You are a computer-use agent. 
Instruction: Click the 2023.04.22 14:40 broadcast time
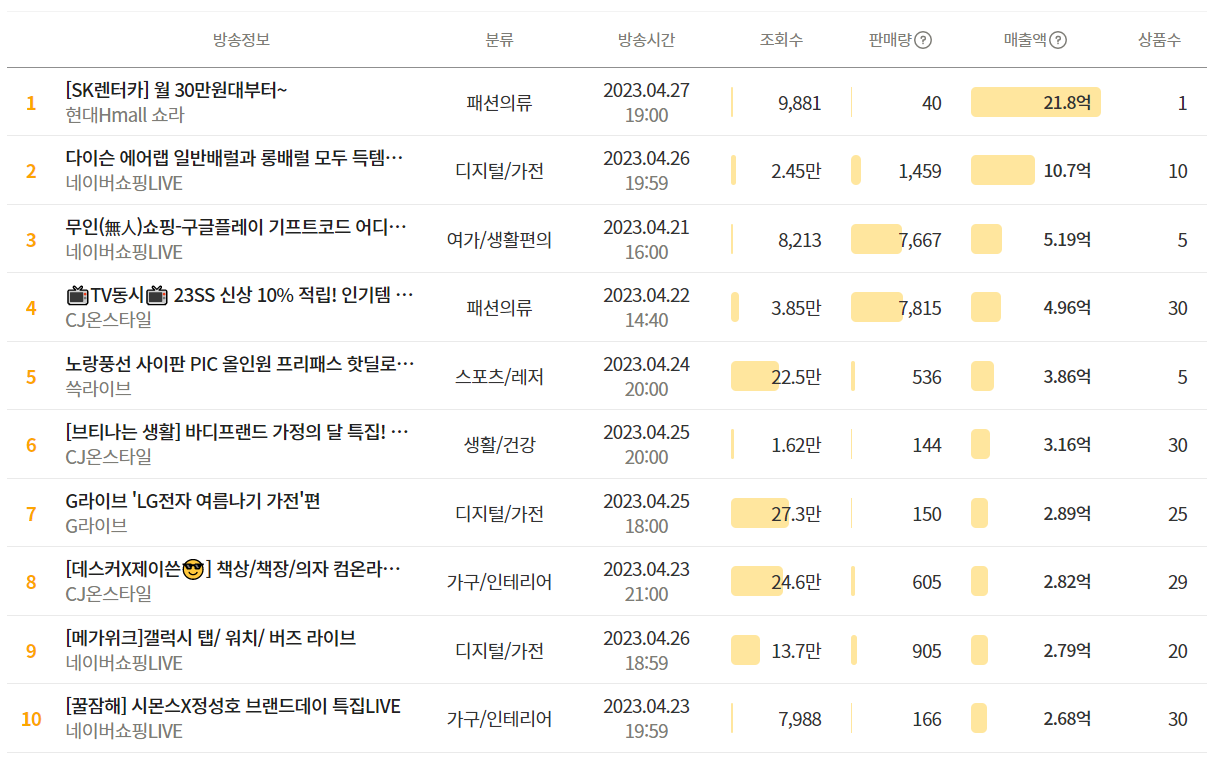pos(646,307)
